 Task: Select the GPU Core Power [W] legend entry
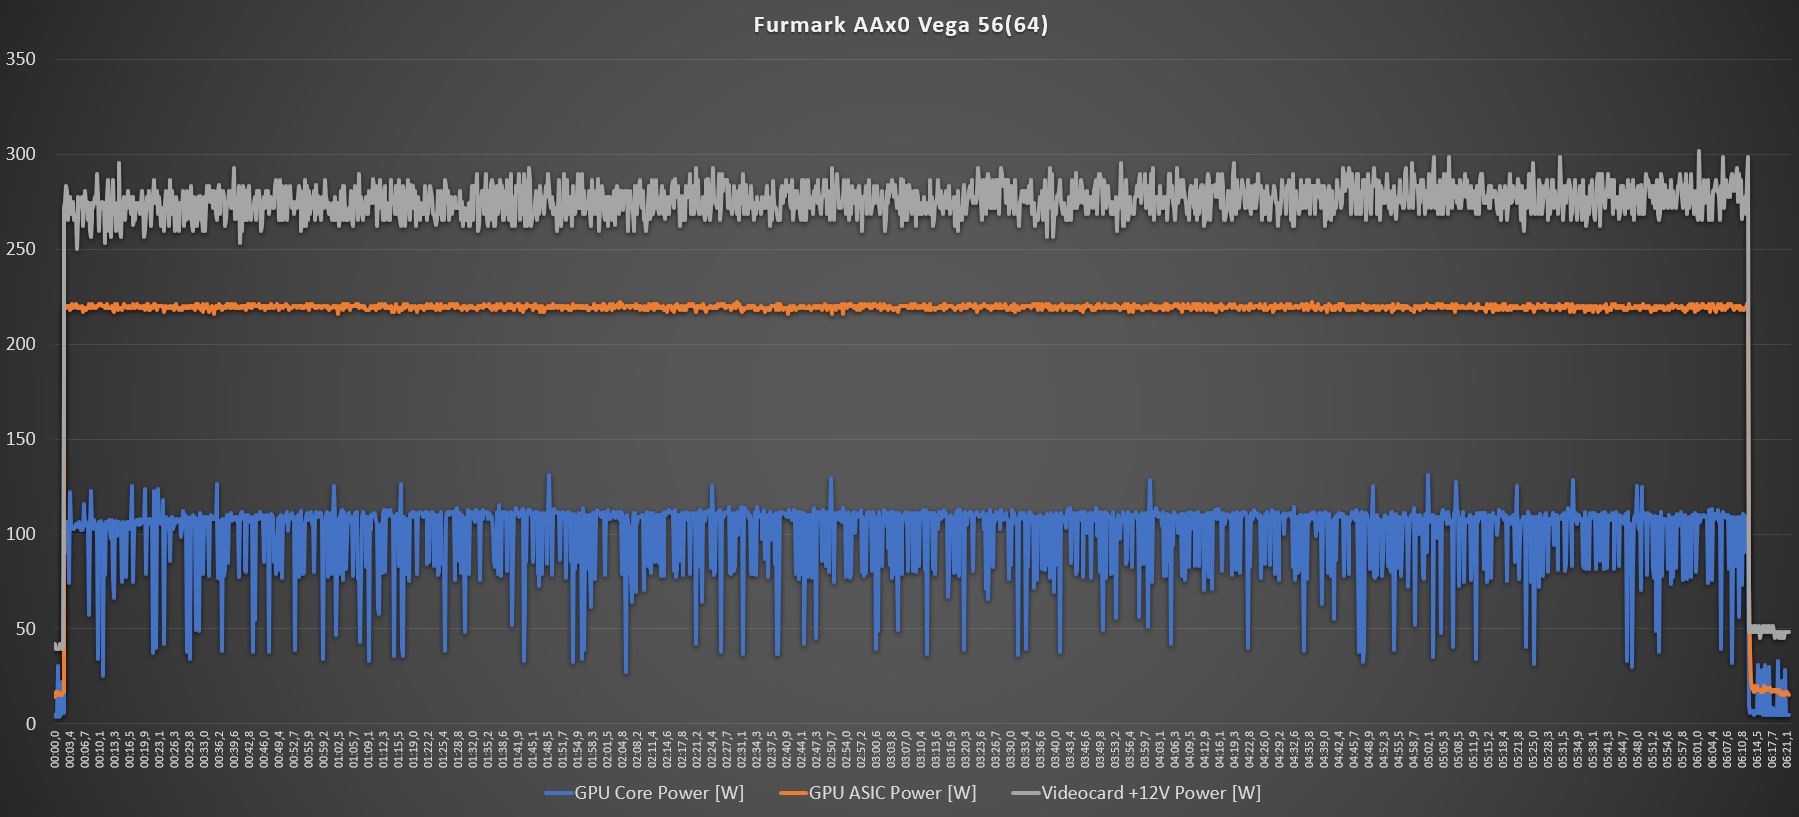click(x=644, y=793)
